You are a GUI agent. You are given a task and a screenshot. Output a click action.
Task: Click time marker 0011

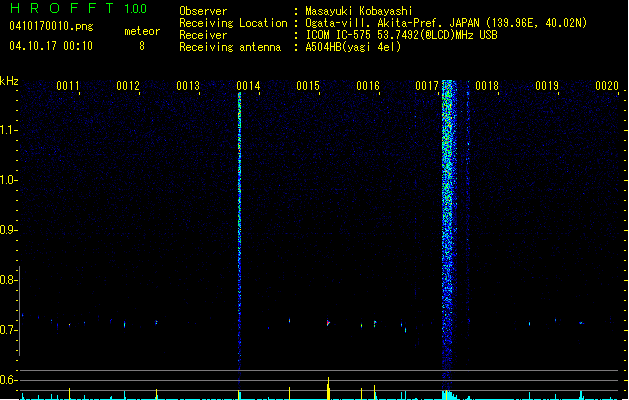coord(68,86)
